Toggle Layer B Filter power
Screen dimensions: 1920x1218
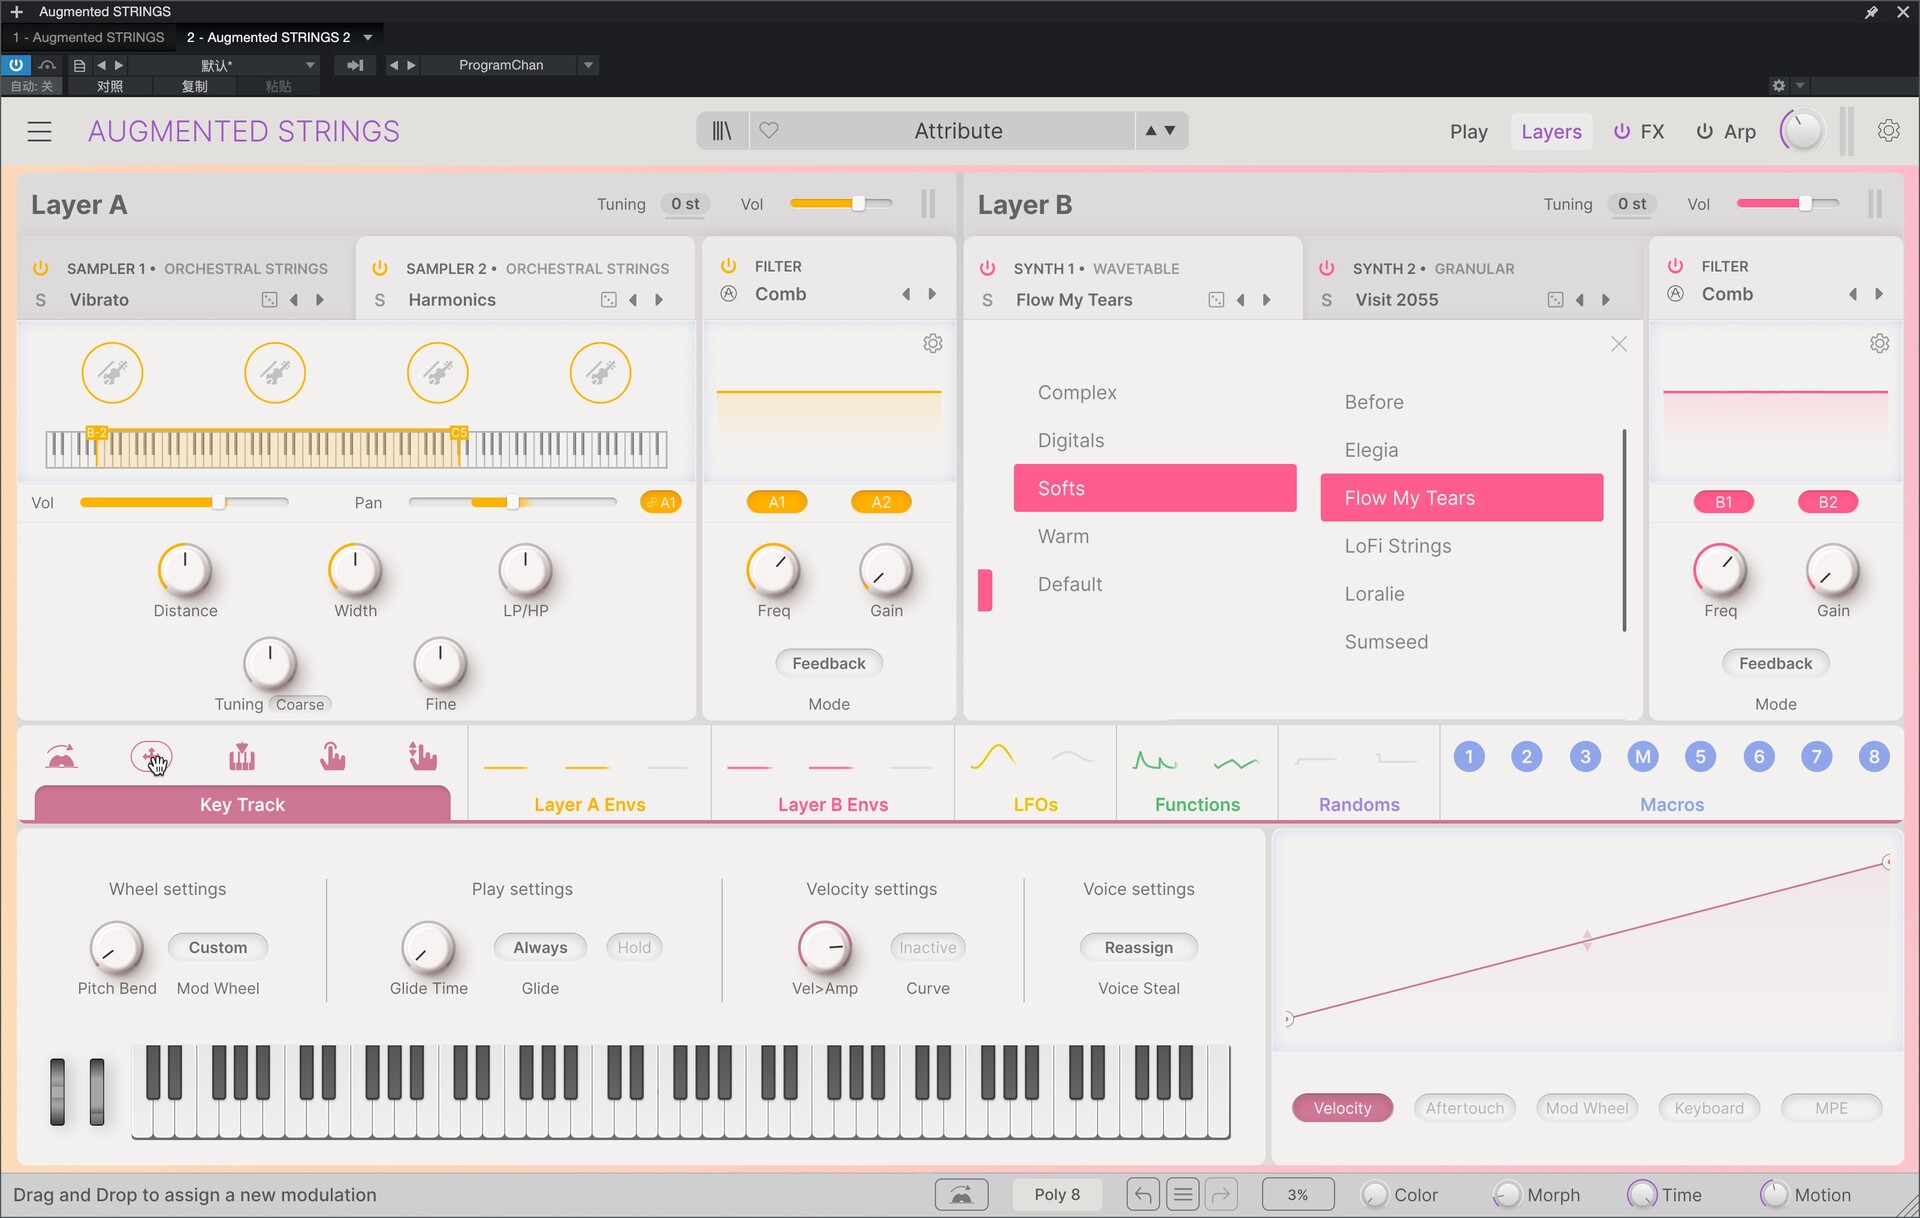[1676, 266]
